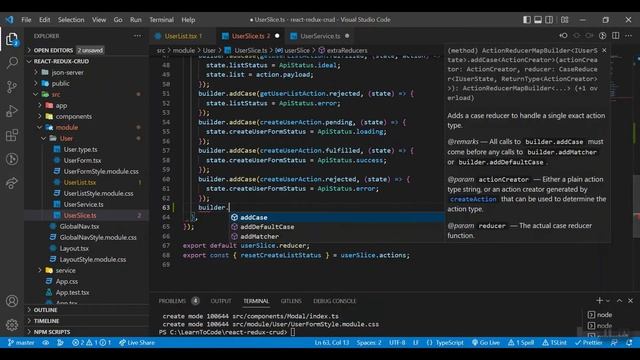Click the split editor right icon
640x360 pixels.
[616, 36]
